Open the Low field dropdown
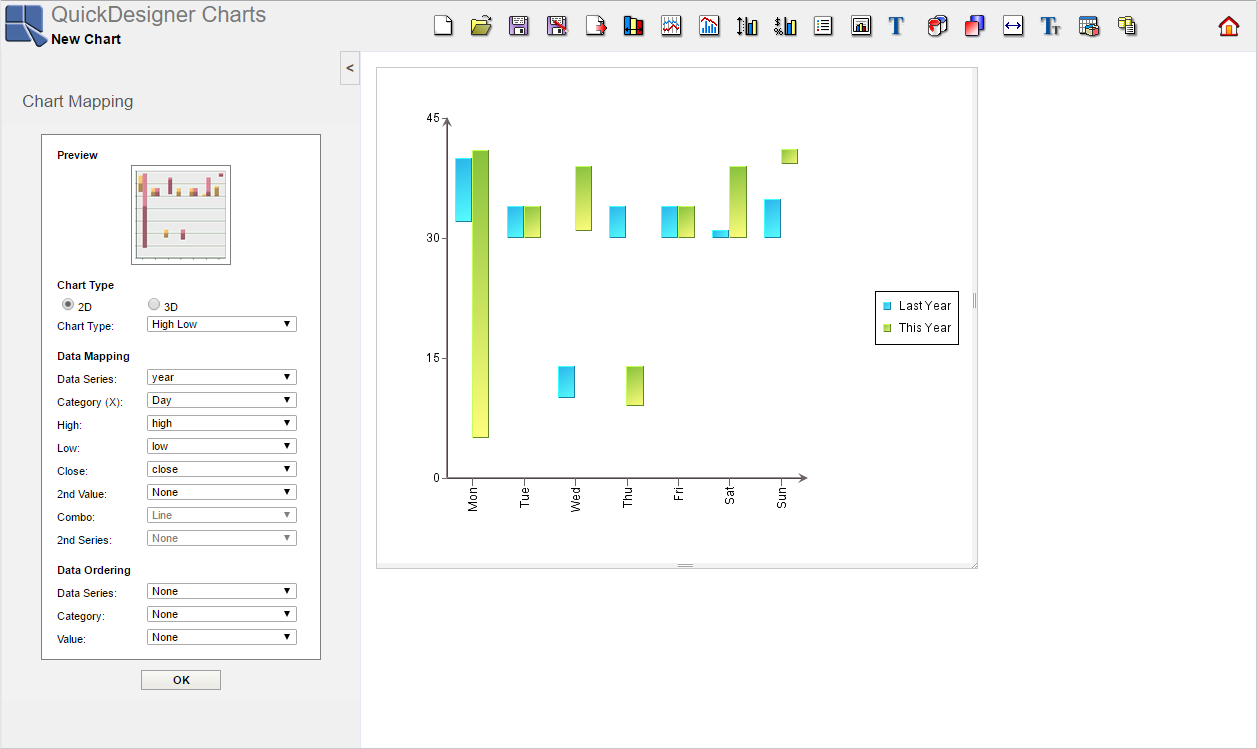Image resolution: width=1257 pixels, height=749 pixels. point(222,447)
